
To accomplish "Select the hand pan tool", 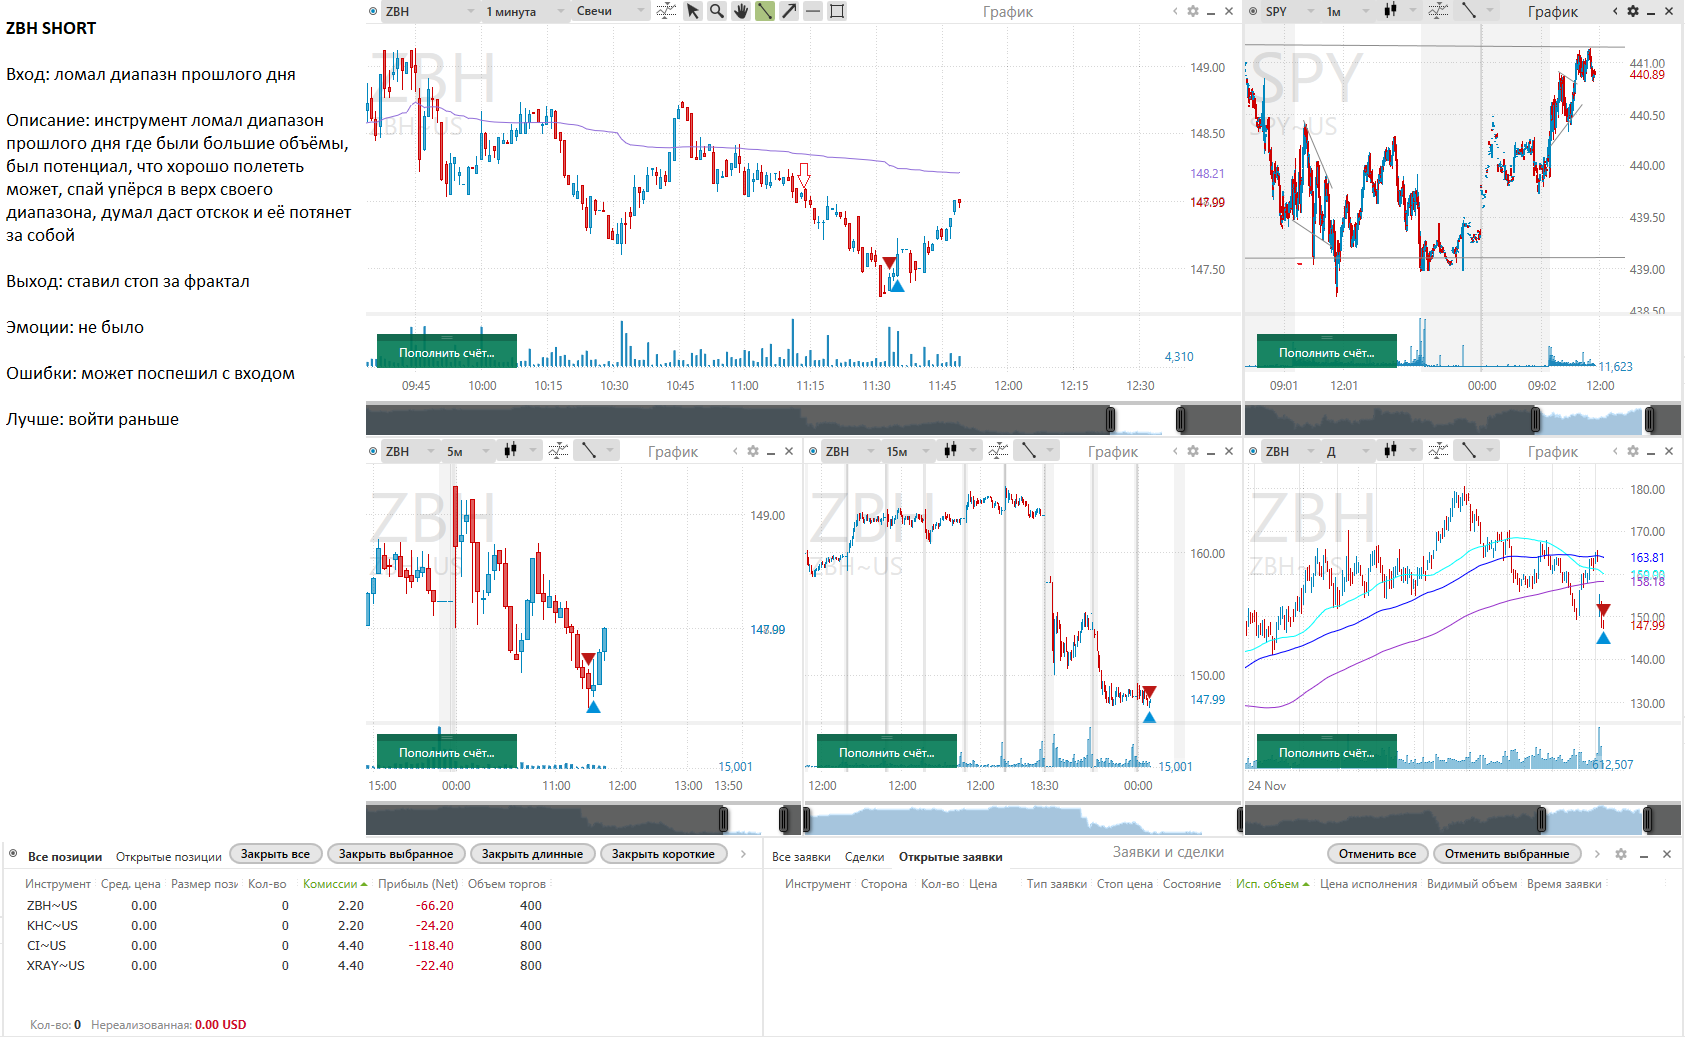I will coord(740,11).
